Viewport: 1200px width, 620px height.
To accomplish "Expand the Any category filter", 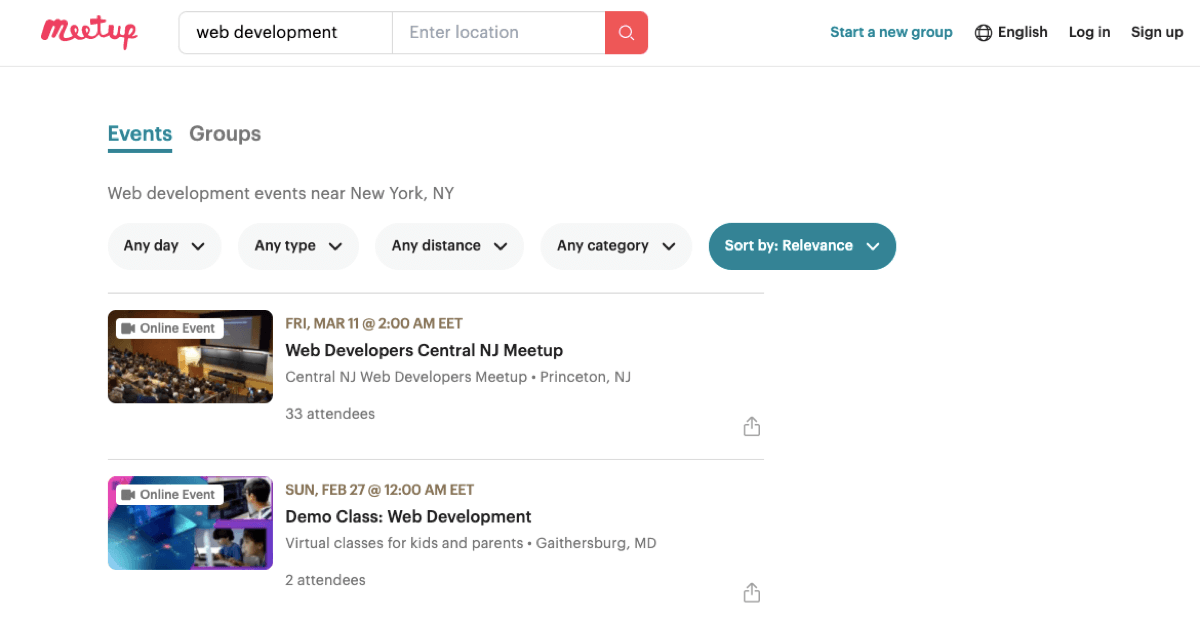I will click(616, 246).
